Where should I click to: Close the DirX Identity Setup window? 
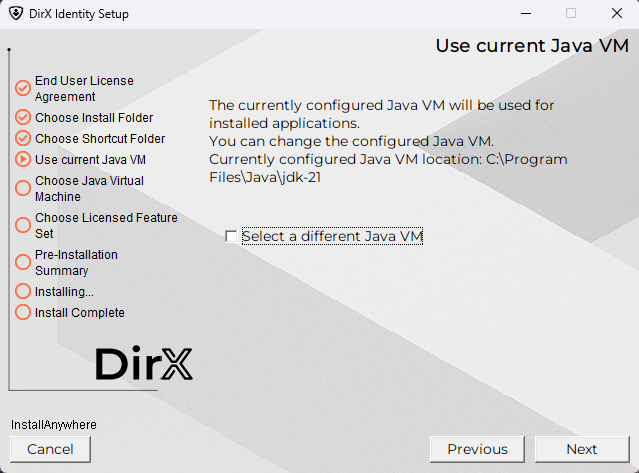[x=617, y=13]
